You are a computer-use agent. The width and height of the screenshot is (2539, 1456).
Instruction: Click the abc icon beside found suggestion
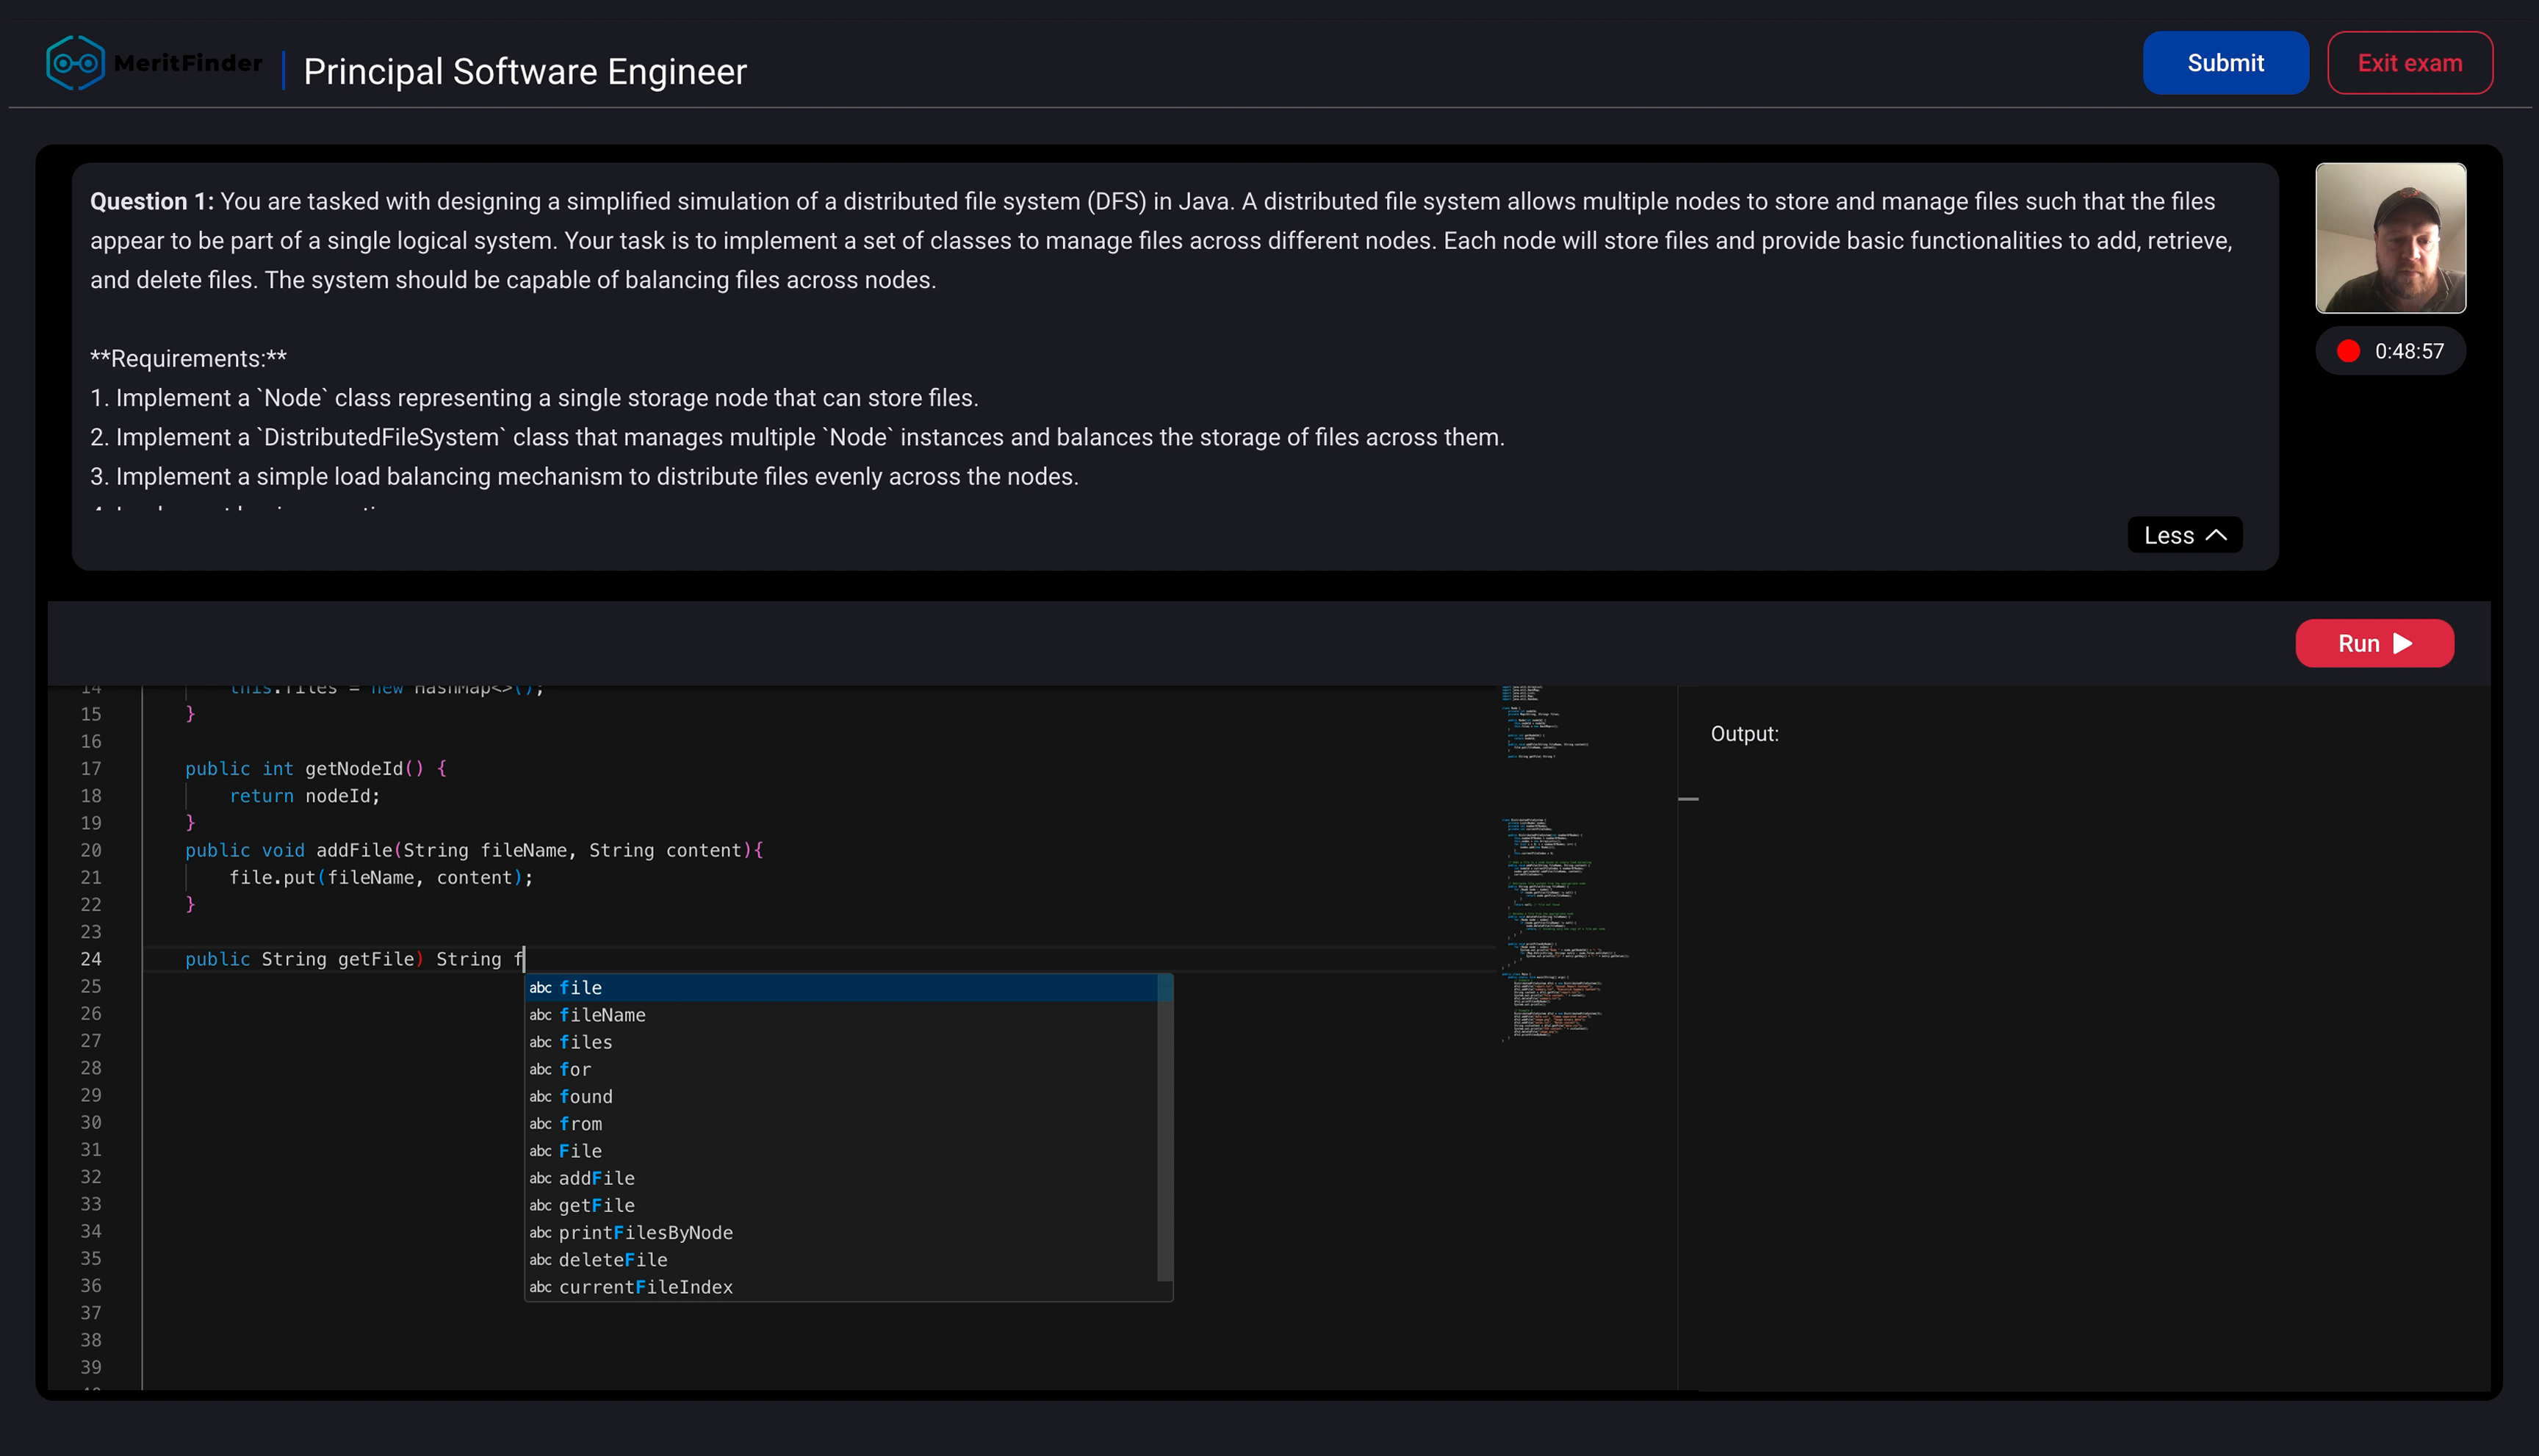540,1097
